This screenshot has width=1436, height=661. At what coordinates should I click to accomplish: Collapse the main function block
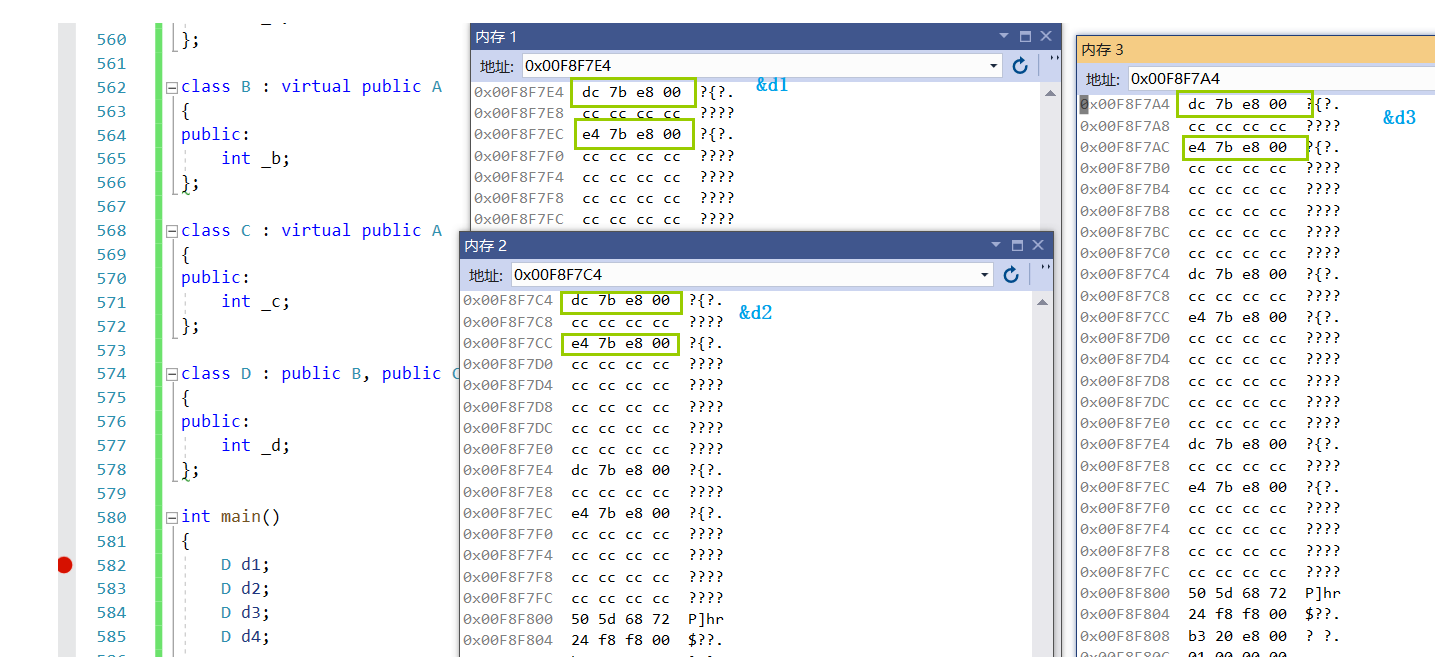pyautogui.click(x=172, y=517)
